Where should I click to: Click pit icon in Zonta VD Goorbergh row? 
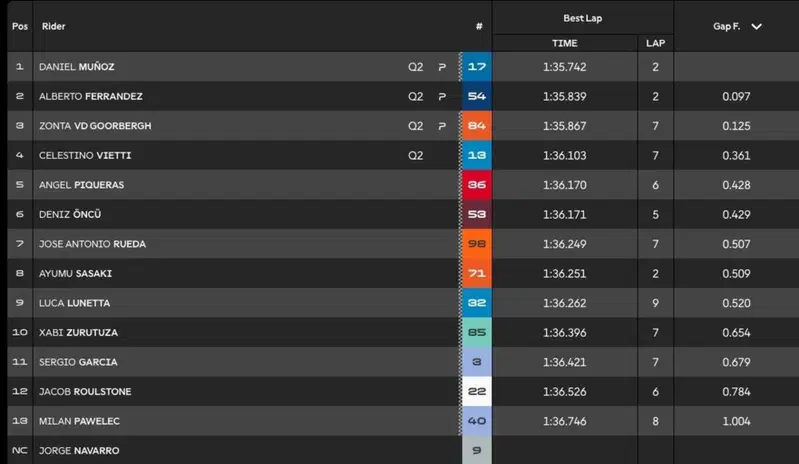pos(442,126)
